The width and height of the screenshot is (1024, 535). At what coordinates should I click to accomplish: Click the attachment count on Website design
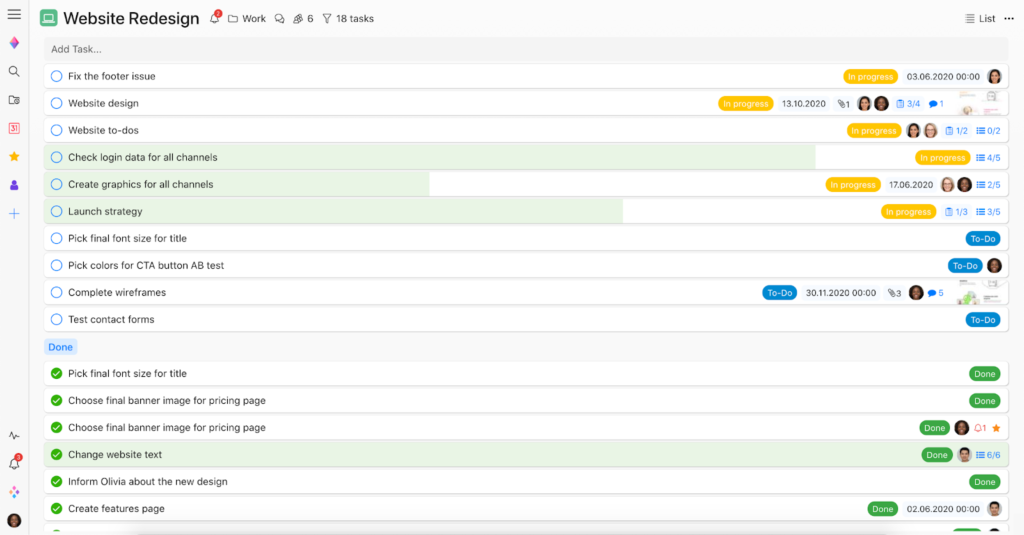tap(844, 104)
